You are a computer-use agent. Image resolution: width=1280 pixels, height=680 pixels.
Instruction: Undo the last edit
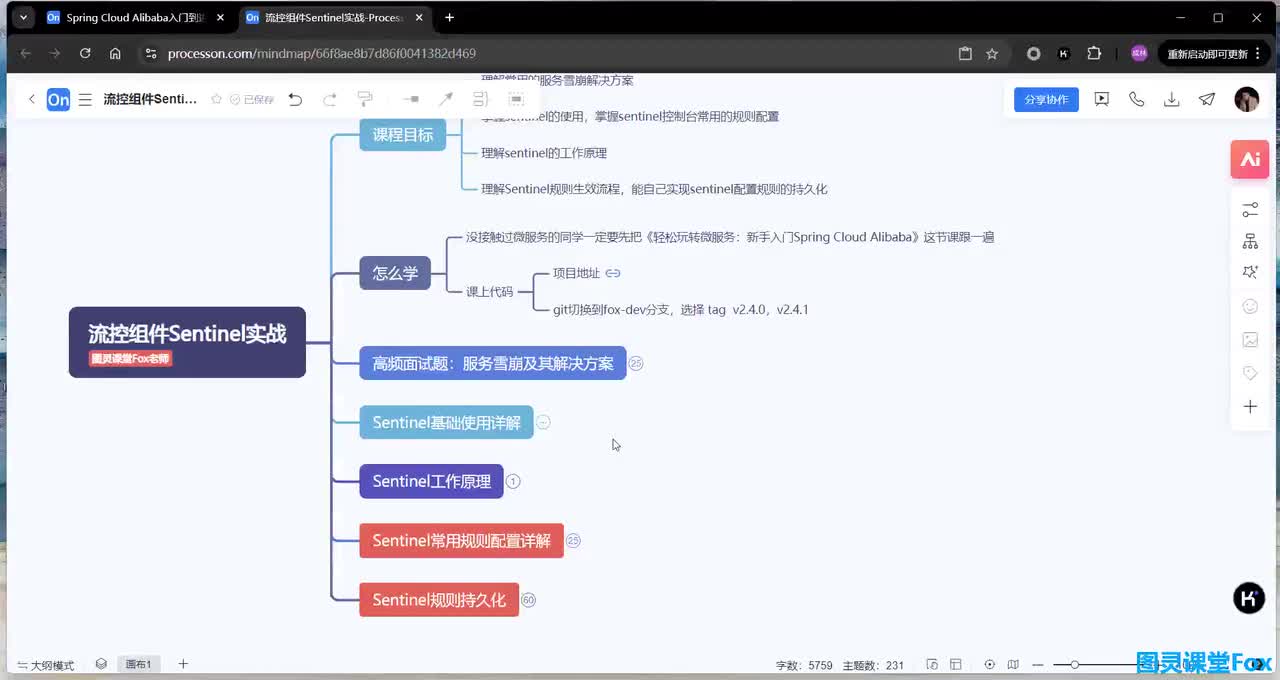point(295,99)
